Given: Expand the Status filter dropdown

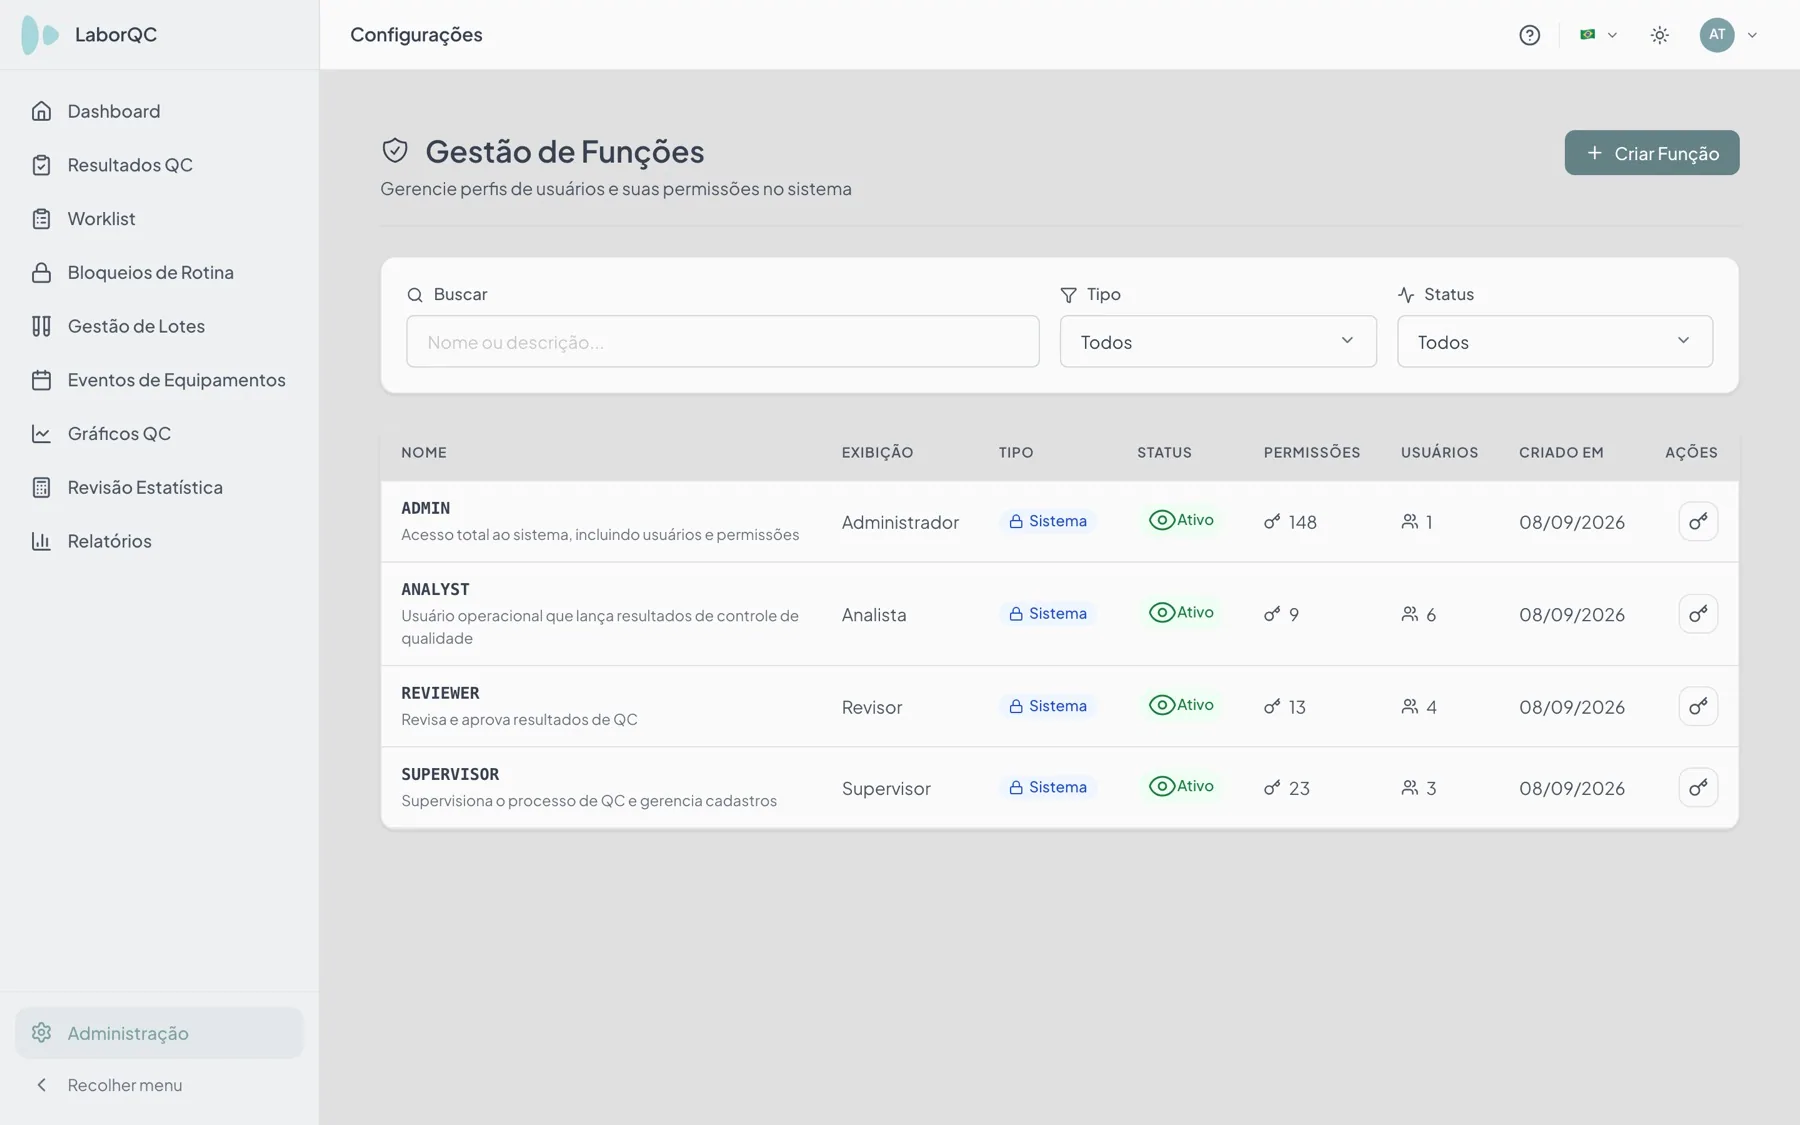Looking at the screenshot, I should click(x=1555, y=342).
